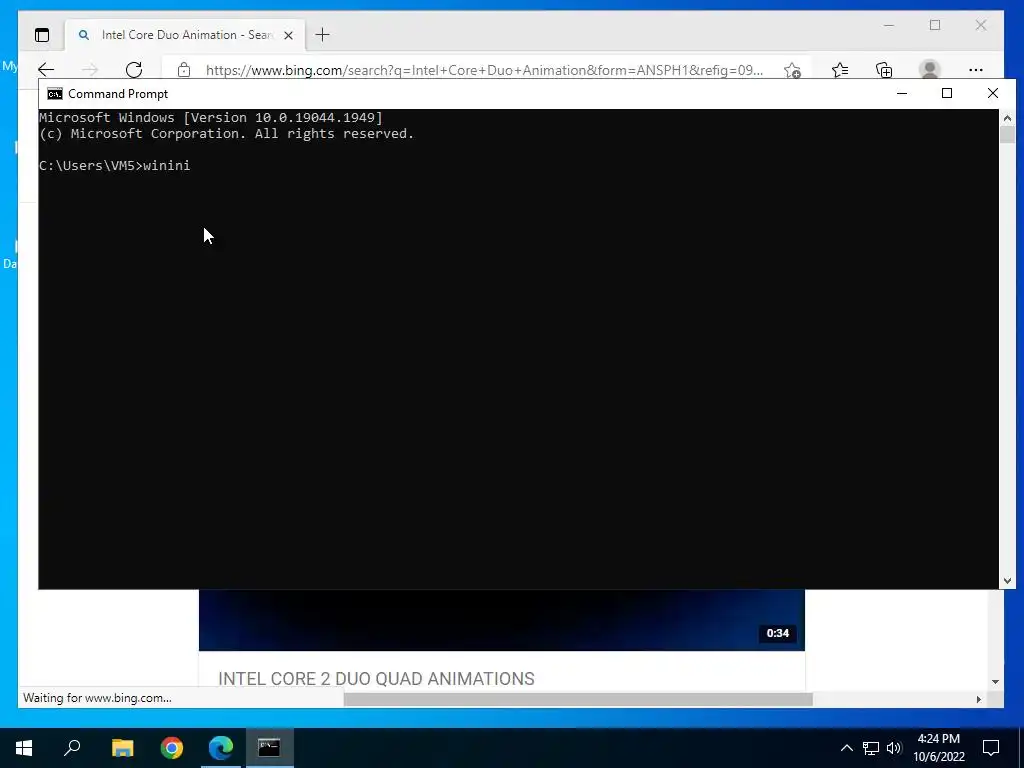Select the Intel Core Duo Animation tab
The height and width of the screenshot is (768, 1024).
click(x=184, y=35)
